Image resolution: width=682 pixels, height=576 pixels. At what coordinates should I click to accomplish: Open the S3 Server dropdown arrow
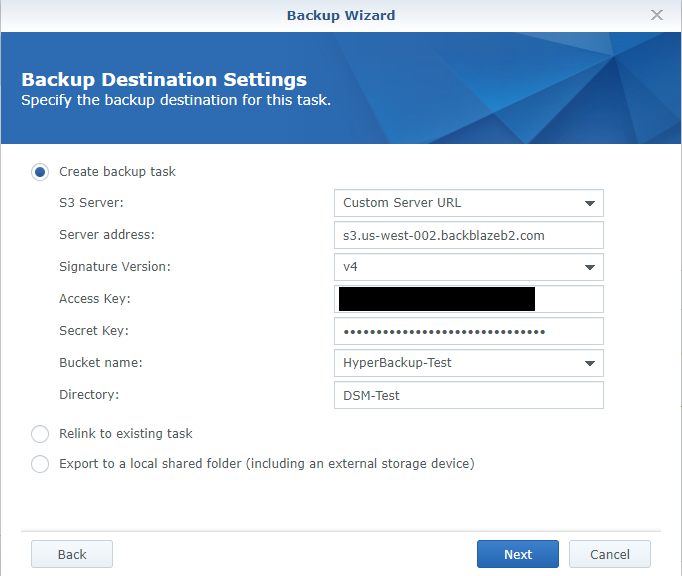pos(590,203)
